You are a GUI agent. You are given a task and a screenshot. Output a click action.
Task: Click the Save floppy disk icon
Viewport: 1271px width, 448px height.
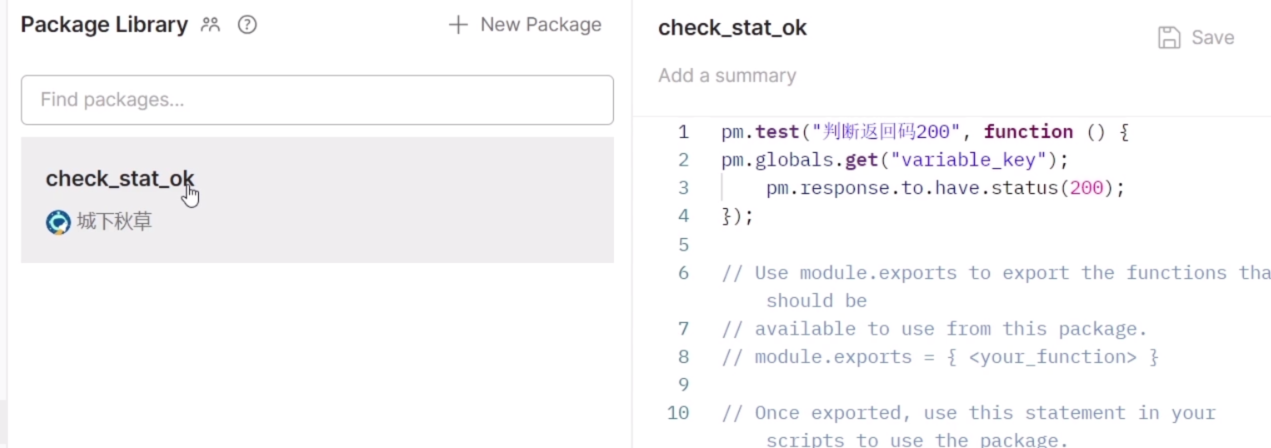(x=1169, y=38)
